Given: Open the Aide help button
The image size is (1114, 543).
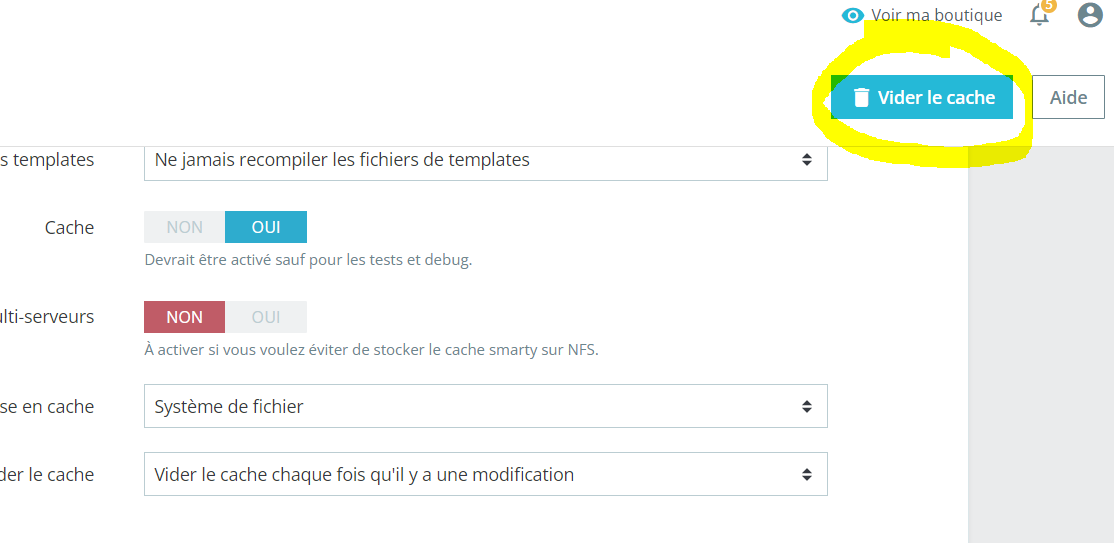Looking at the screenshot, I should click(x=1068, y=98).
